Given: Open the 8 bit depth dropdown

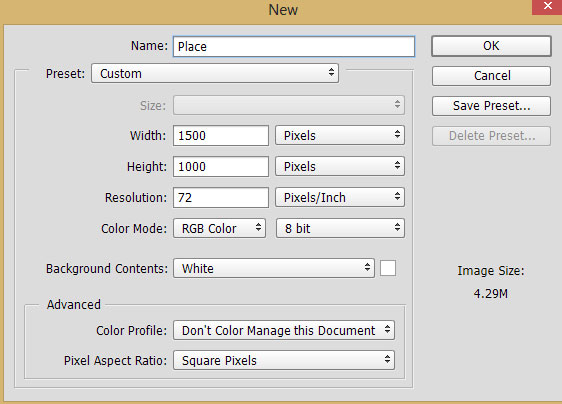Looking at the screenshot, I should tap(340, 228).
